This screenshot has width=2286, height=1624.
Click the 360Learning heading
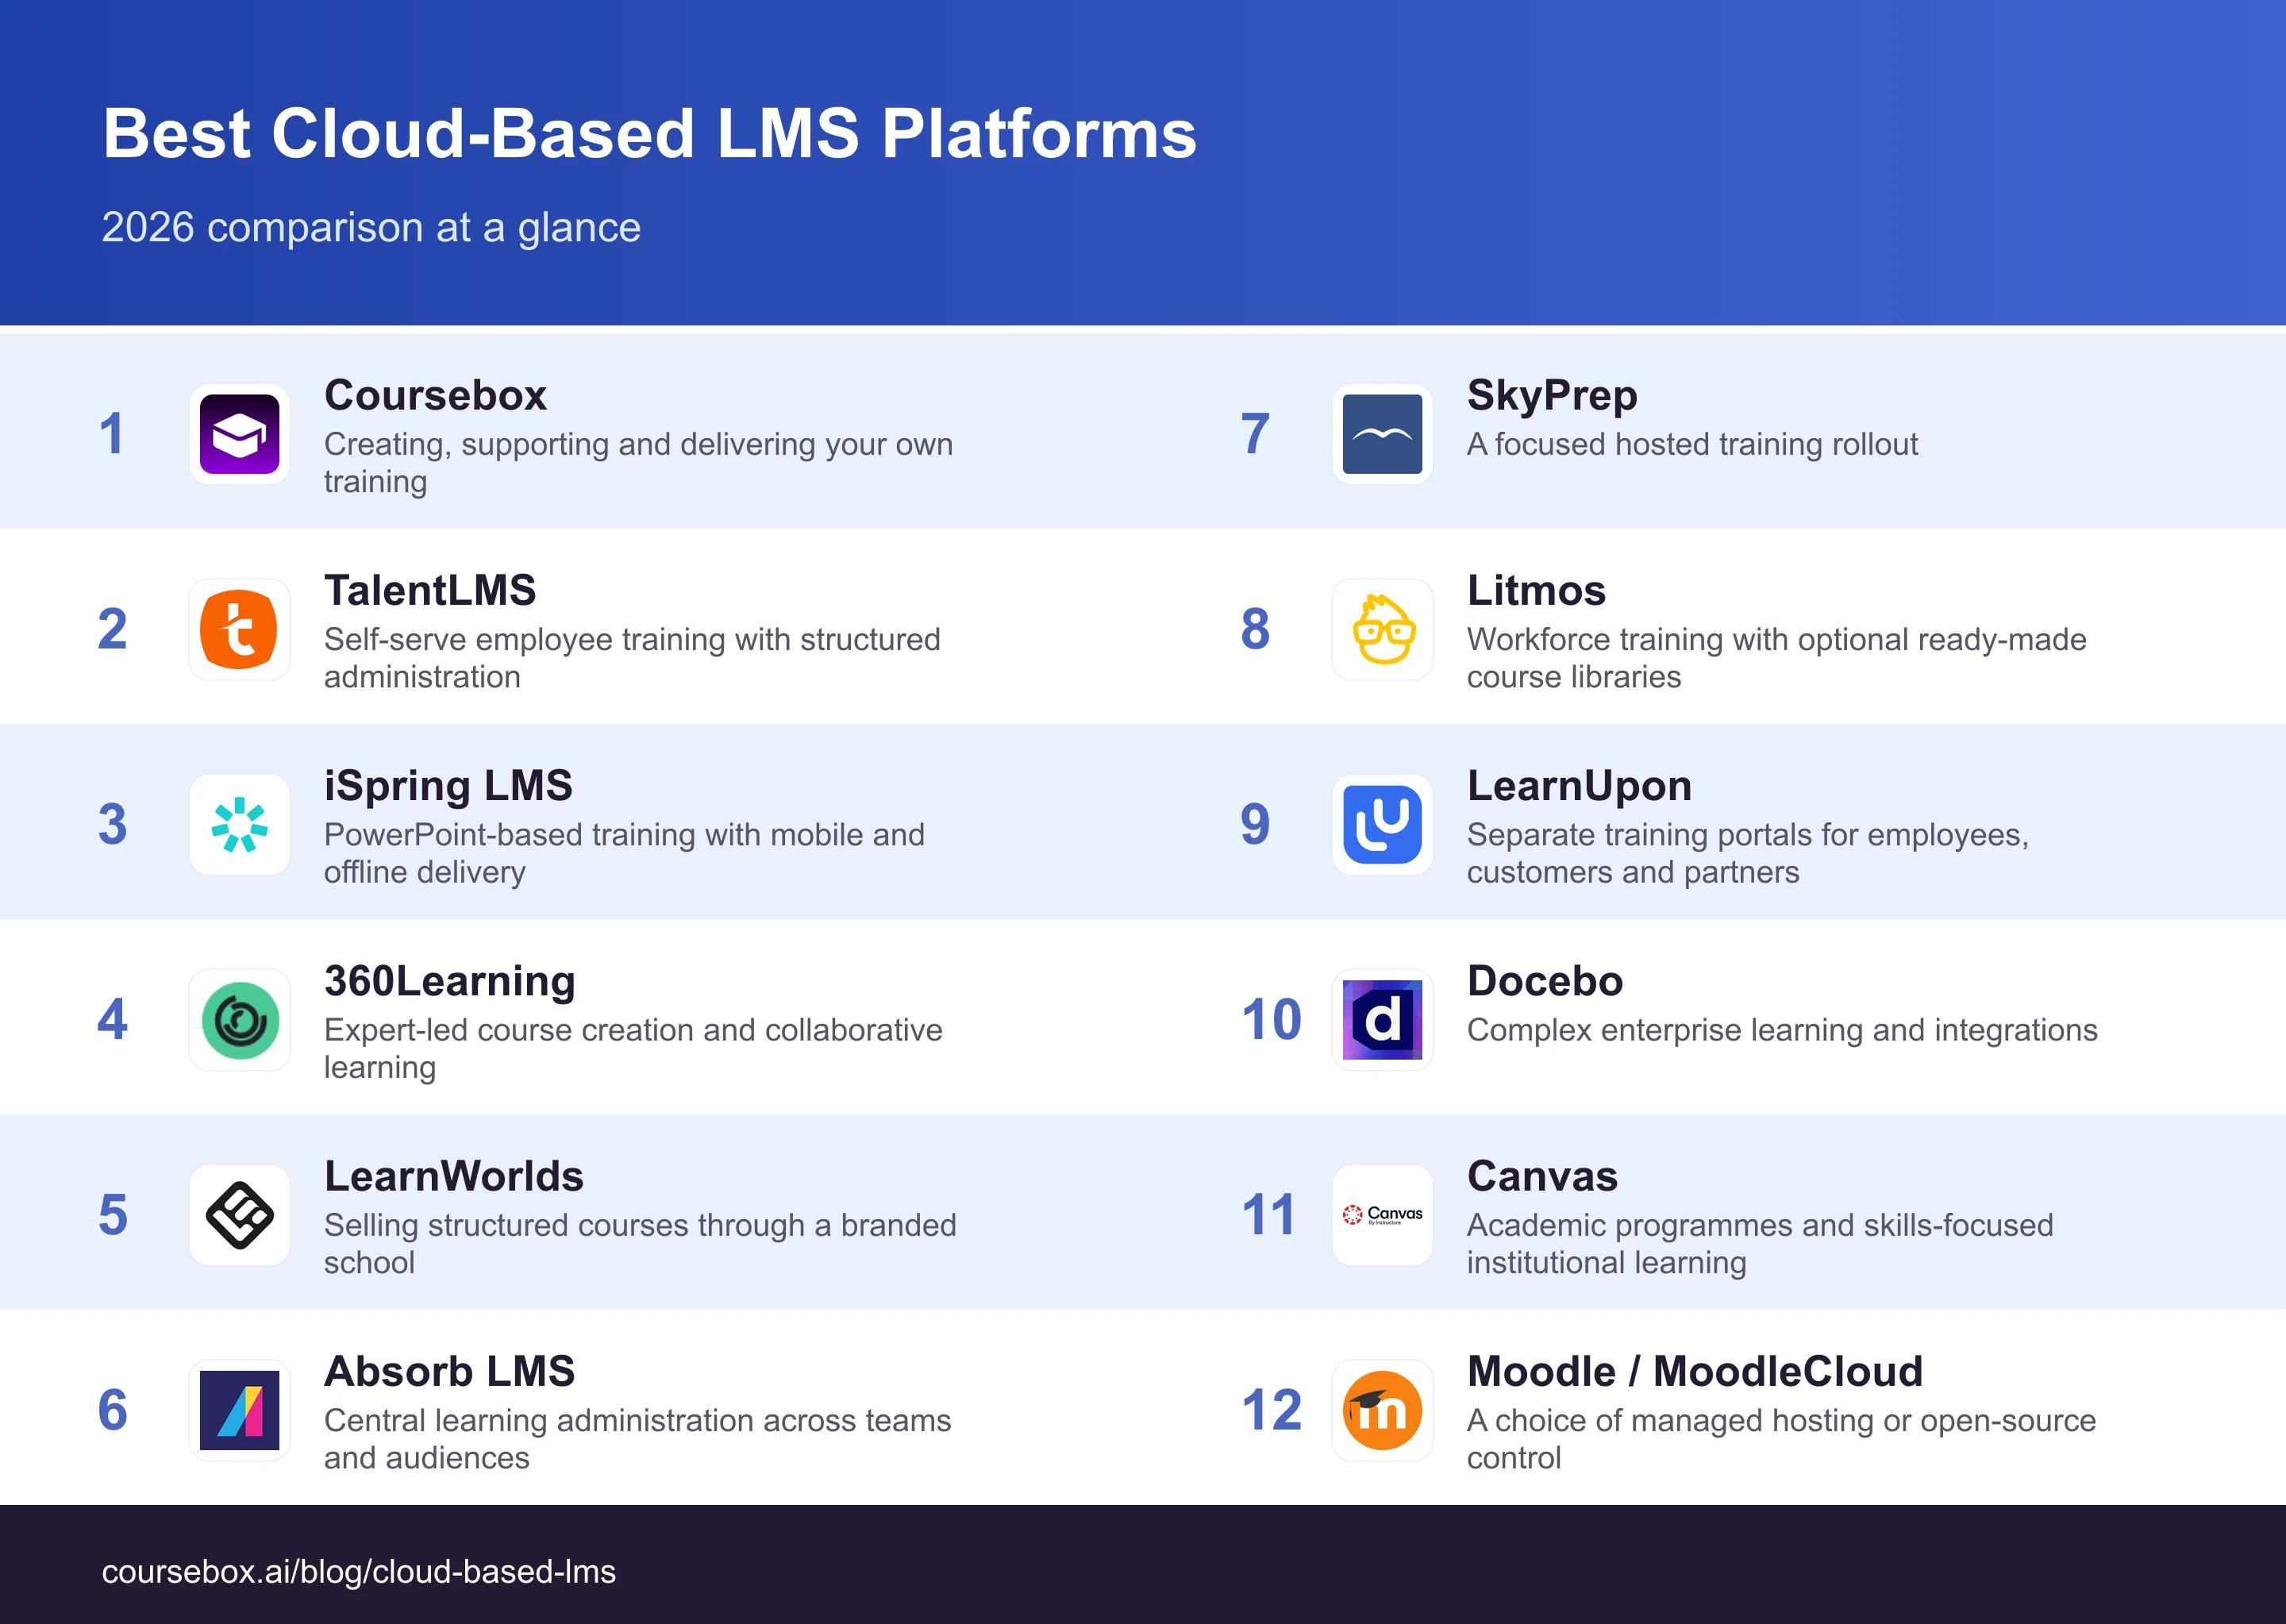pos(450,981)
